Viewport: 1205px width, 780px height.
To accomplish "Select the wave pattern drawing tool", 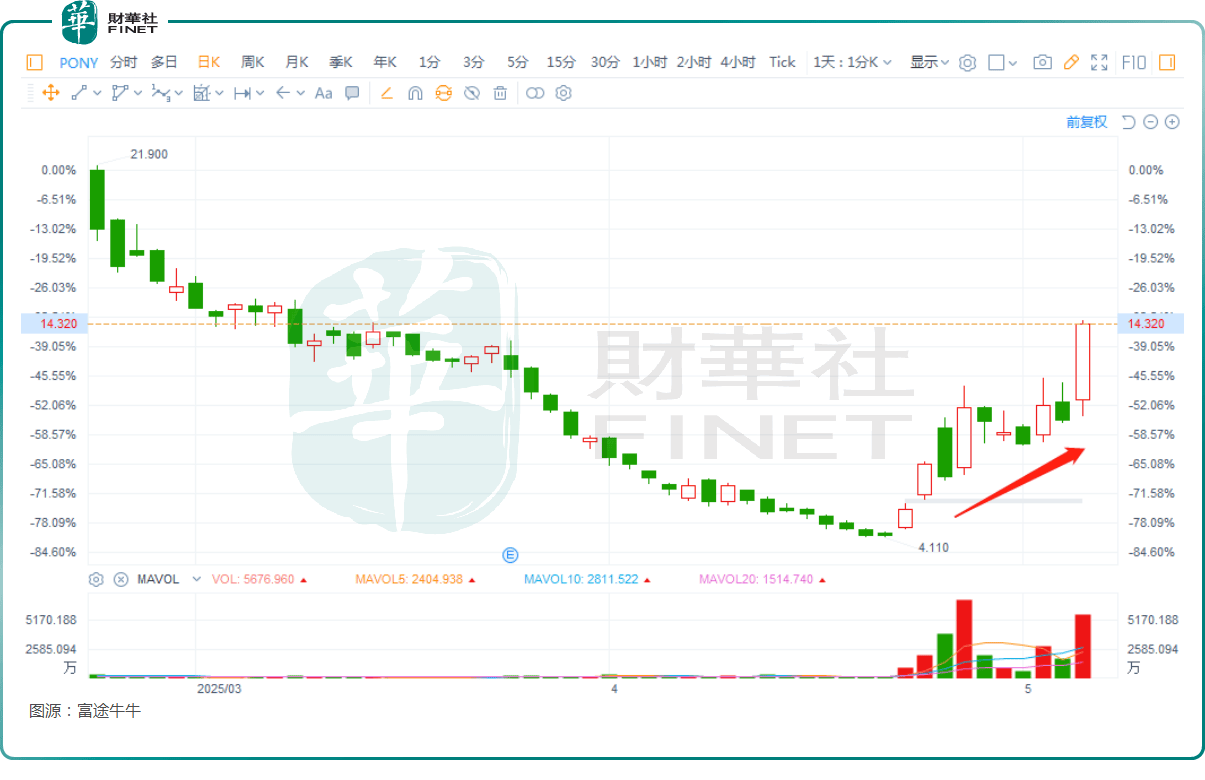I will coord(160,93).
